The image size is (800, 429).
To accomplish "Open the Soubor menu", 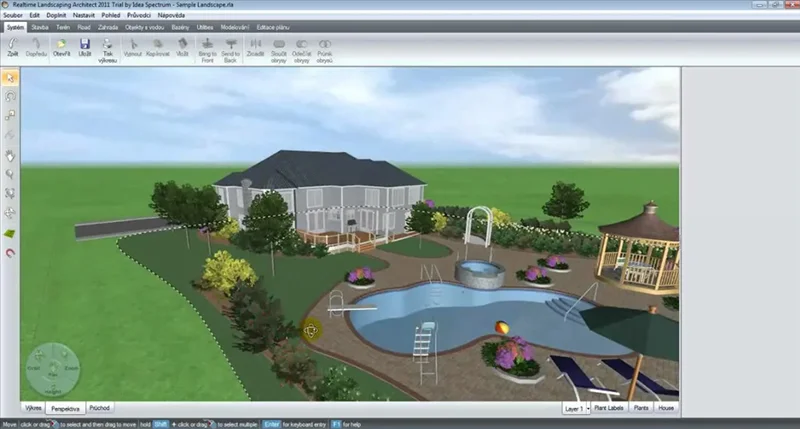I will (x=12, y=16).
